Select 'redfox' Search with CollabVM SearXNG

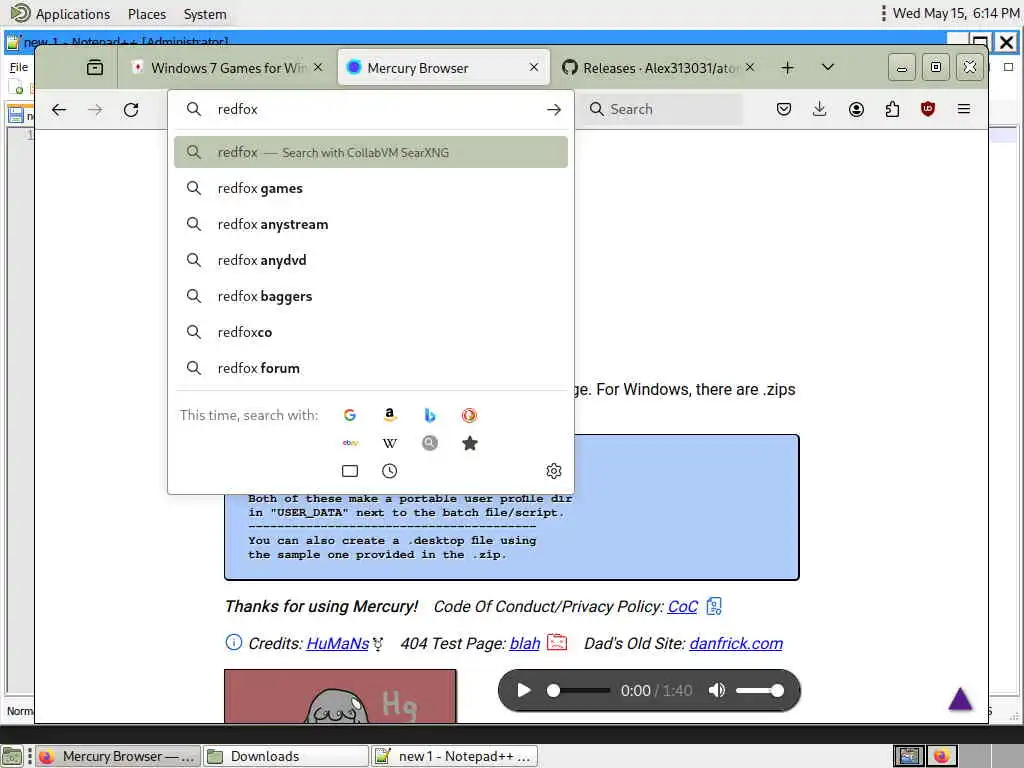pyautogui.click(x=370, y=152)
